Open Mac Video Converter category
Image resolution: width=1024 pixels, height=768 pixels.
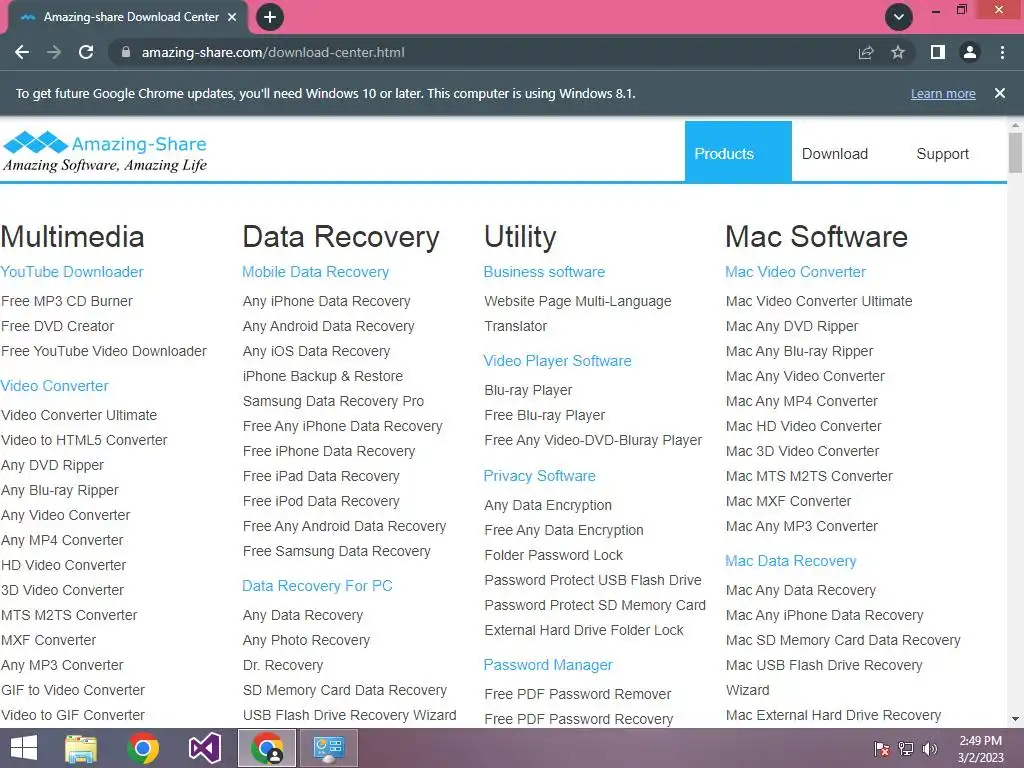pyautogui.click(x=795, y=272)
